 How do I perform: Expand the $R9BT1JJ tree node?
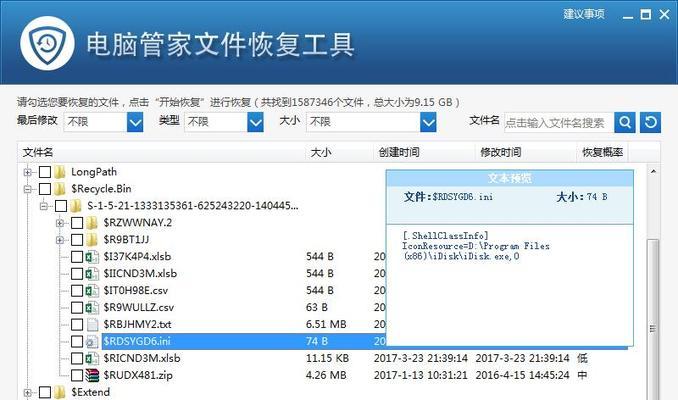[x=60, y=240]
